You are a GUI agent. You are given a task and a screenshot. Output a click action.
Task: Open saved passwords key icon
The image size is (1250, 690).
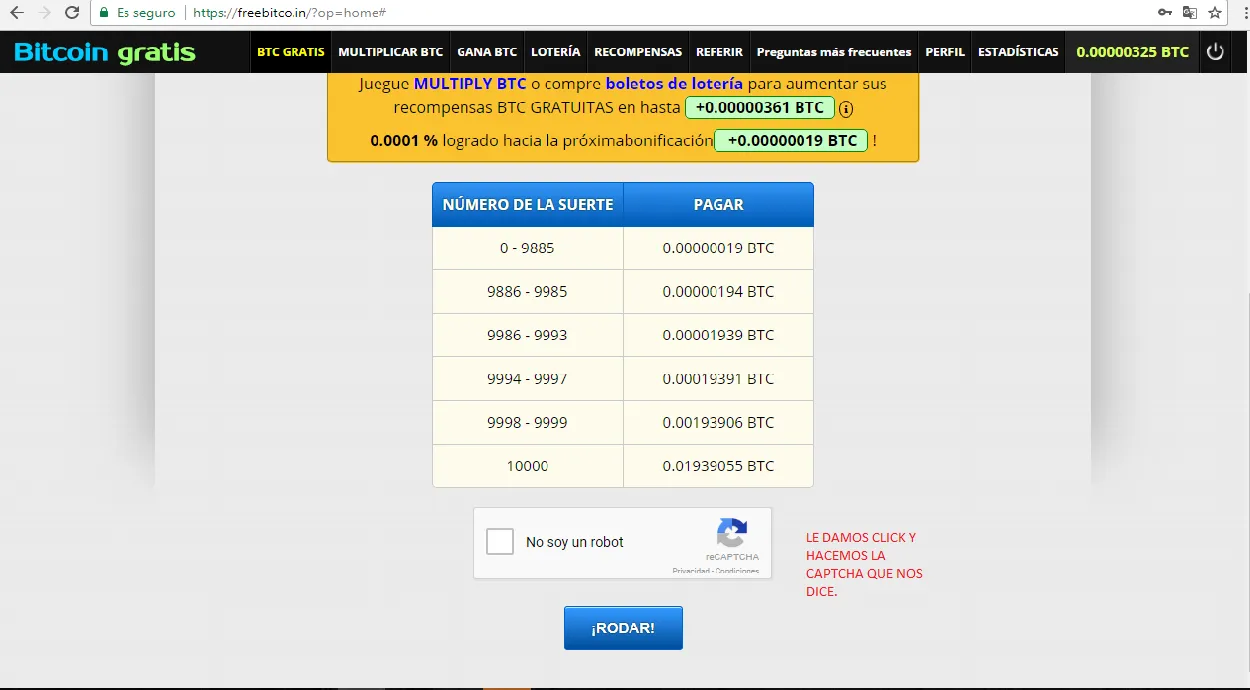click(1165, 13)
